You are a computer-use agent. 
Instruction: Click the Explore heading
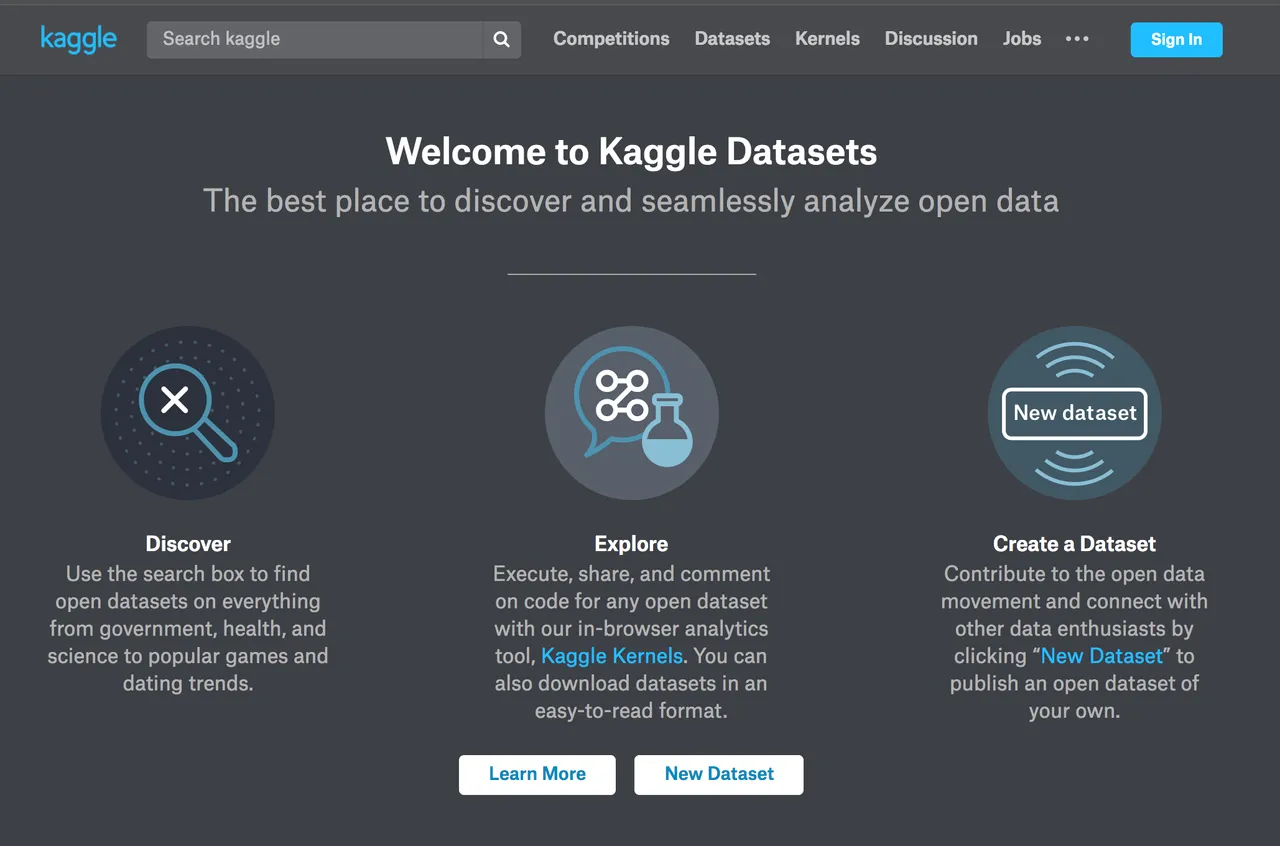coord(631,544)
